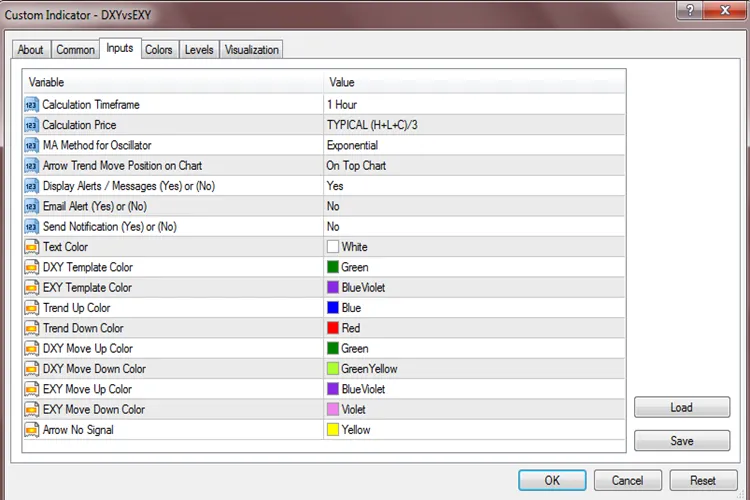Image resolution: width=750 pixels, height=500 pixels.
Task: Click the Calculation Timeframe variable icon
Action: [x=31, y=105]
